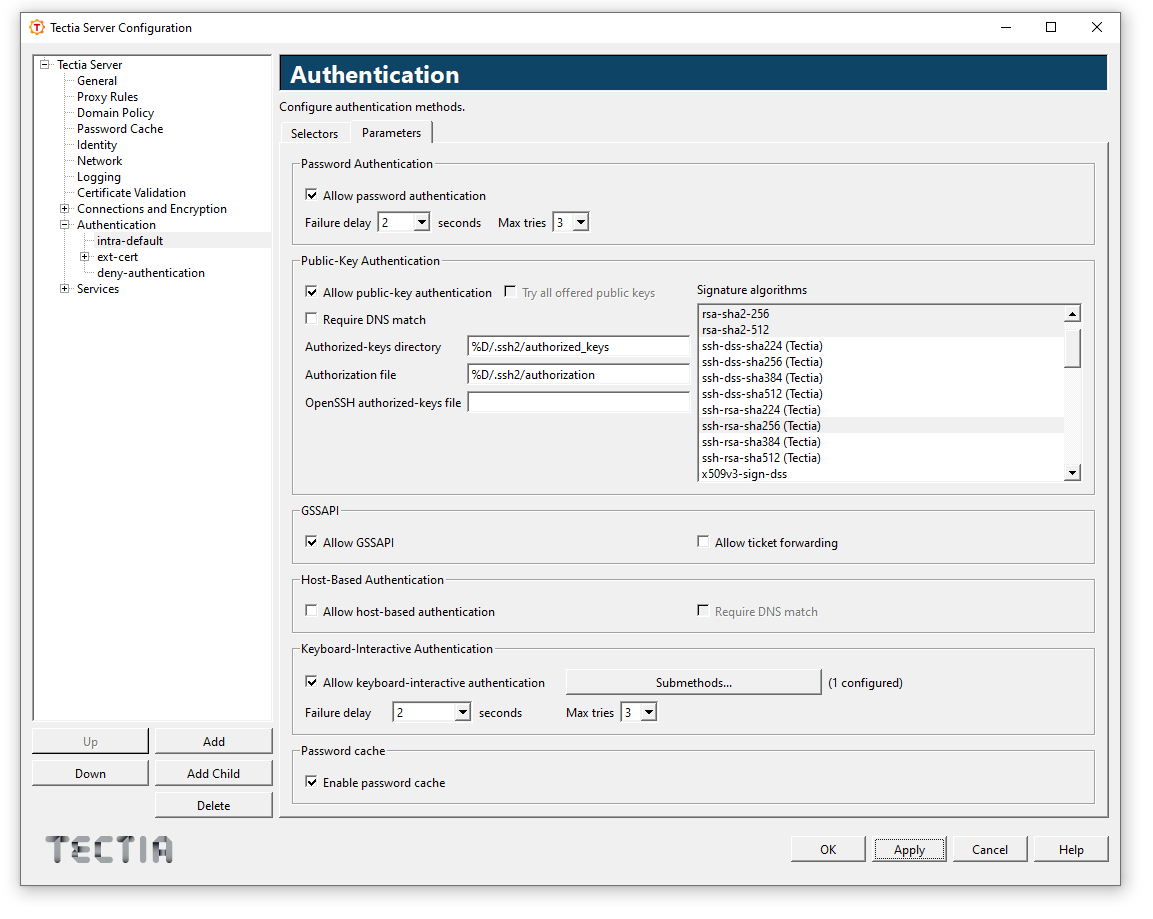Click the OK button
The height and width of the screenshot is (919, 1153).
point(828,850)
